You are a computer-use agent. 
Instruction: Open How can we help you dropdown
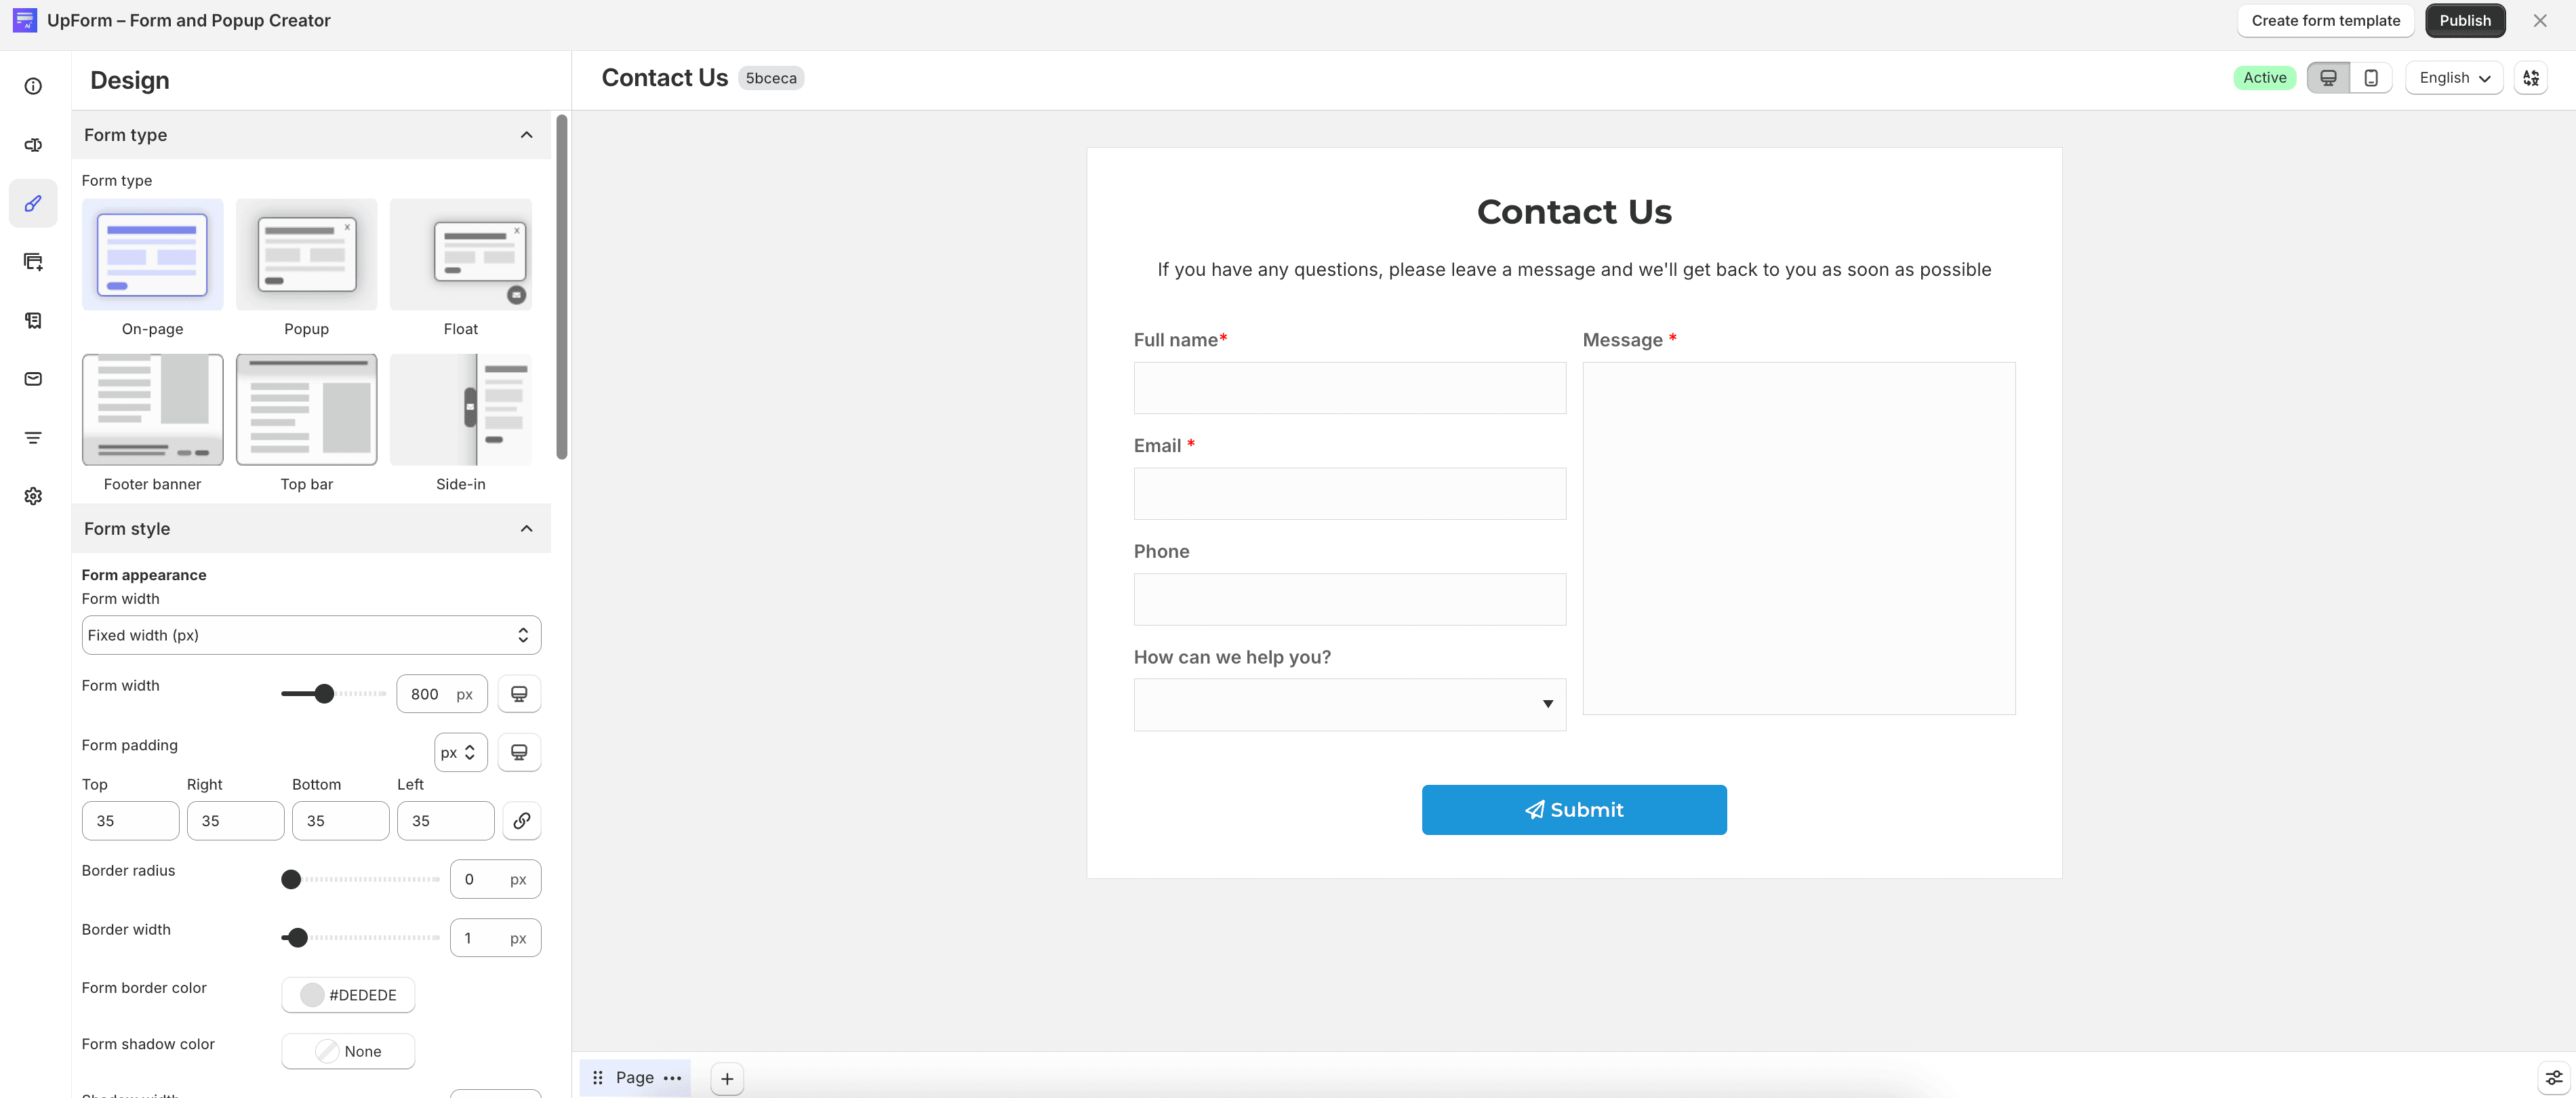(1349, 705)
